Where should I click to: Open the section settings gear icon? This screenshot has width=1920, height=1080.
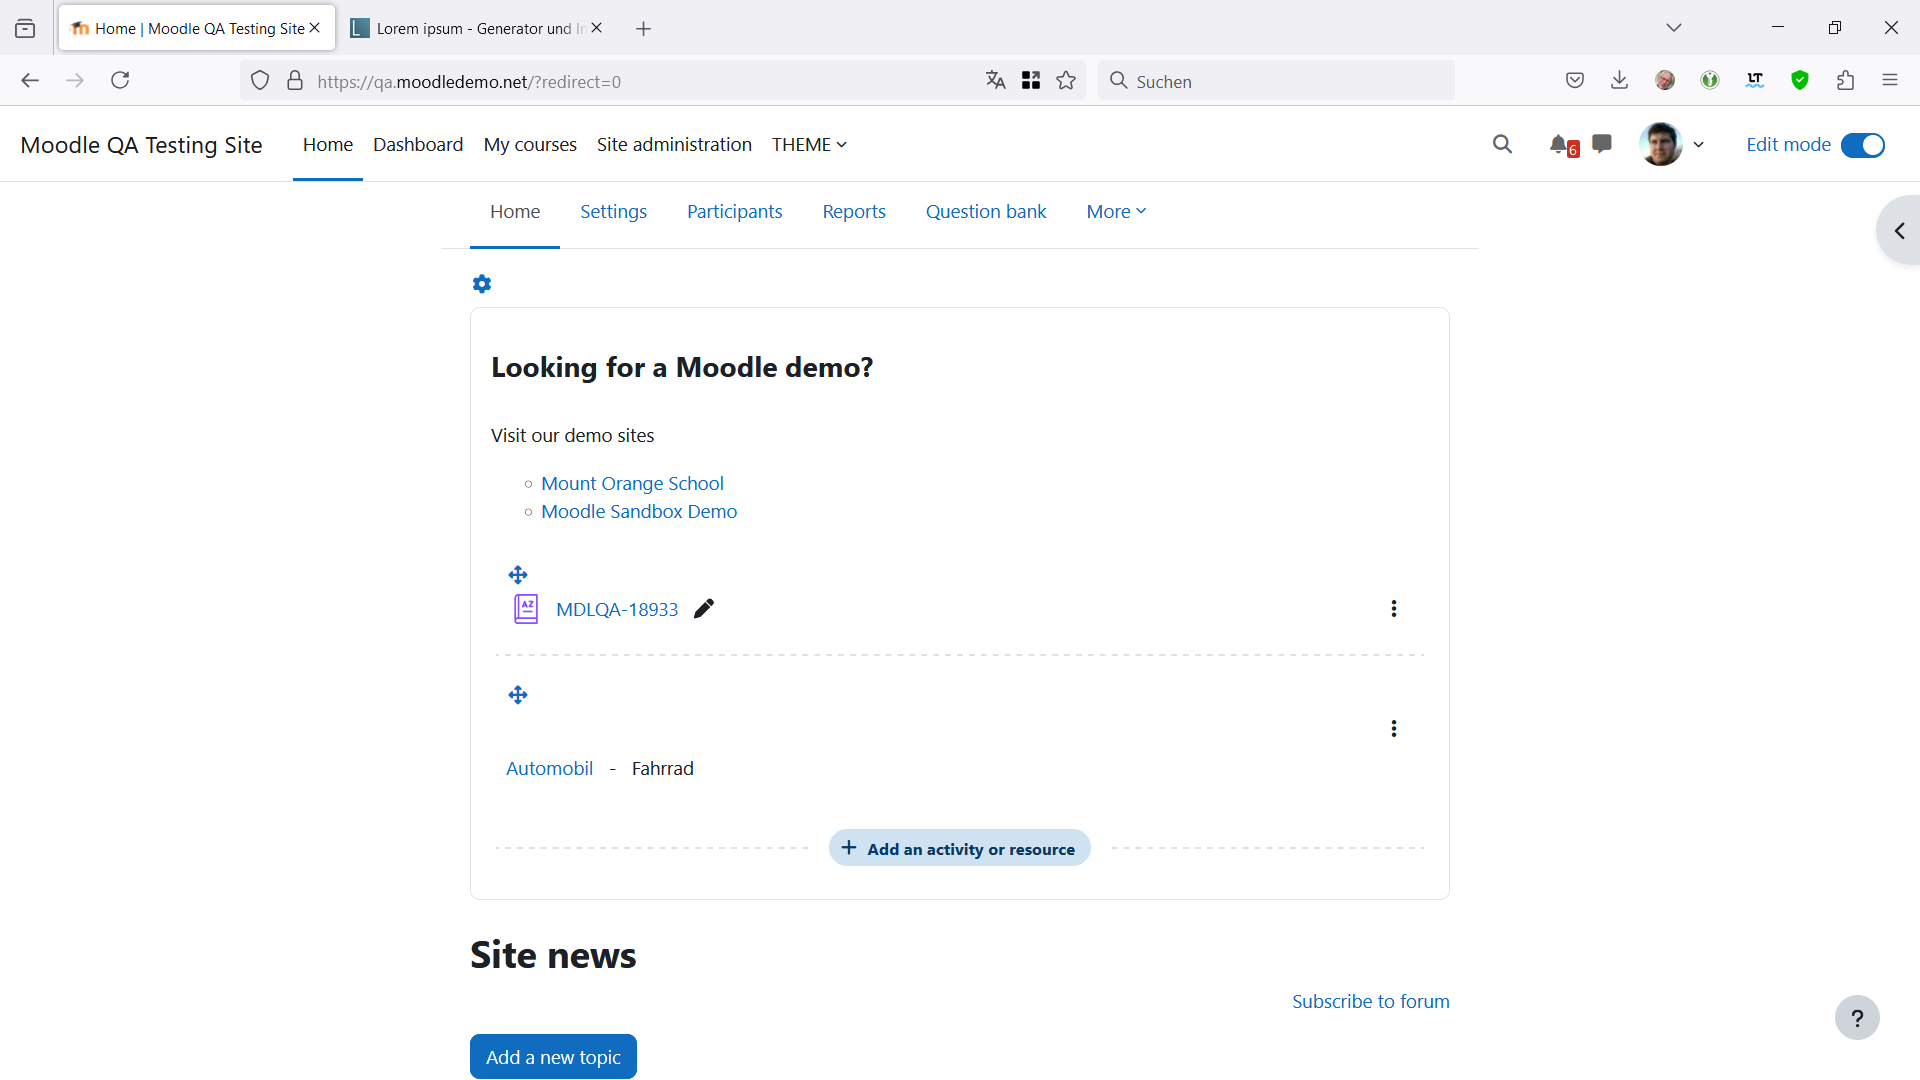coord(482,284)
